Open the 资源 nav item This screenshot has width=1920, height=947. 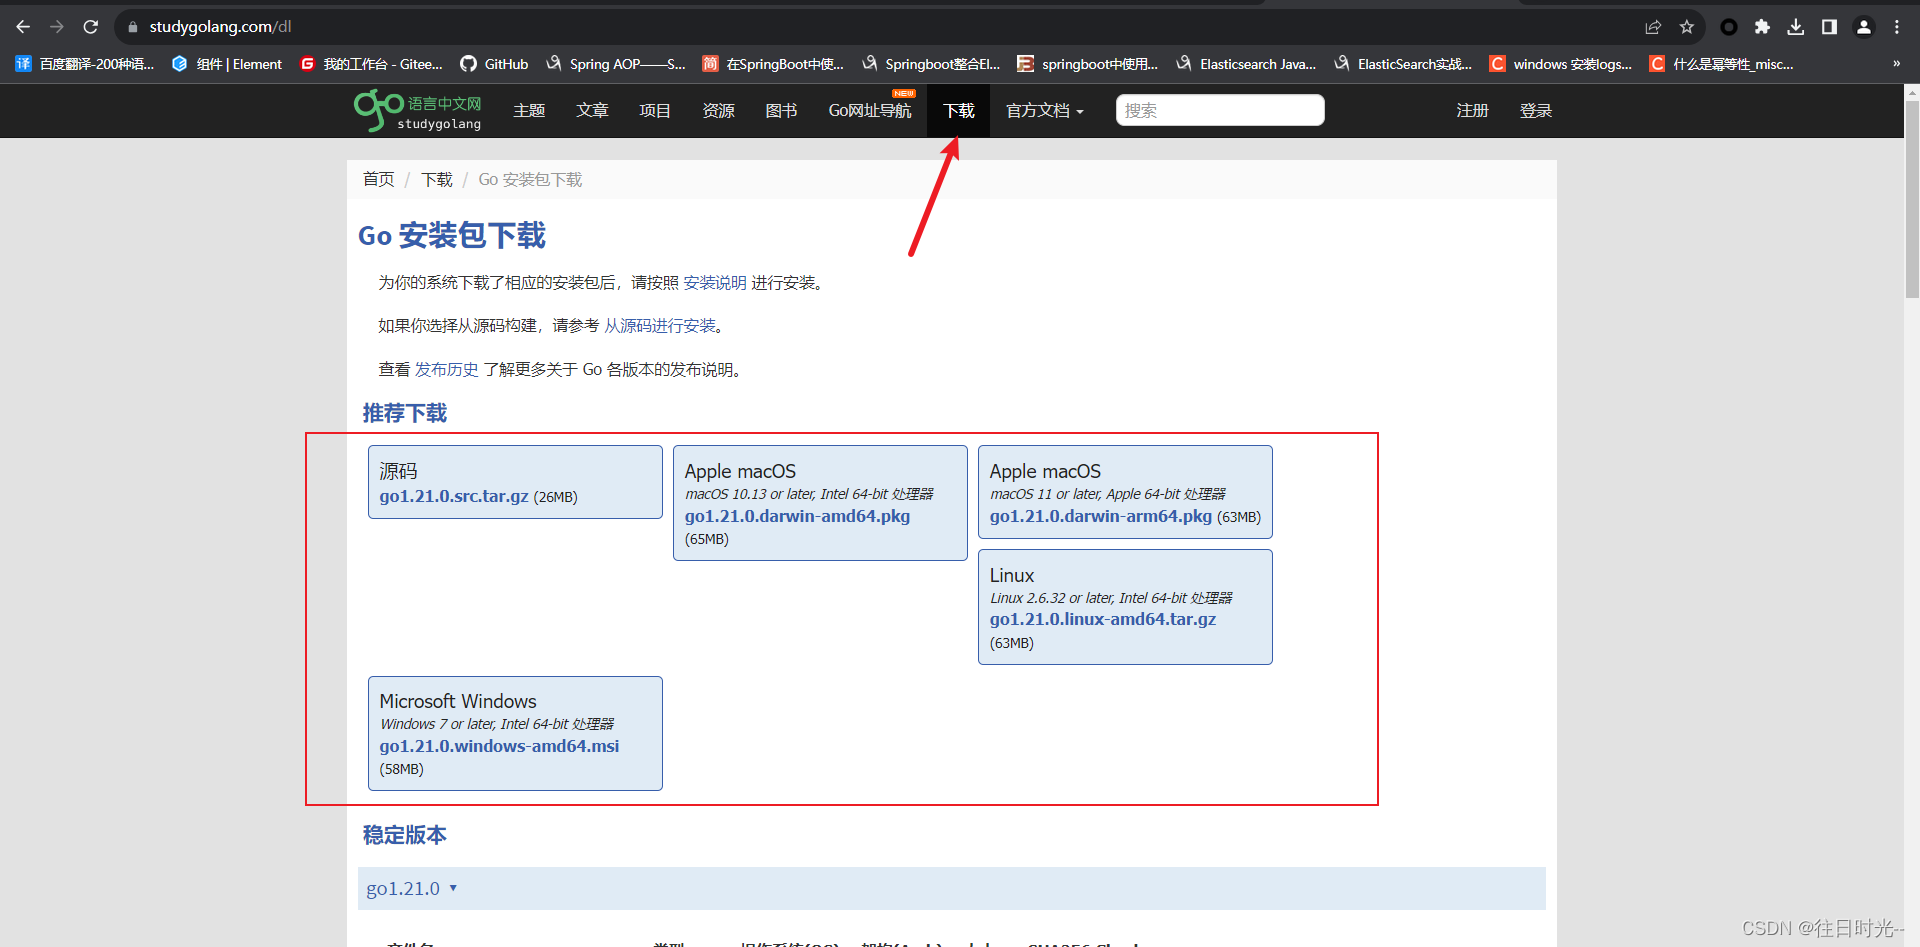coord(718,111)
